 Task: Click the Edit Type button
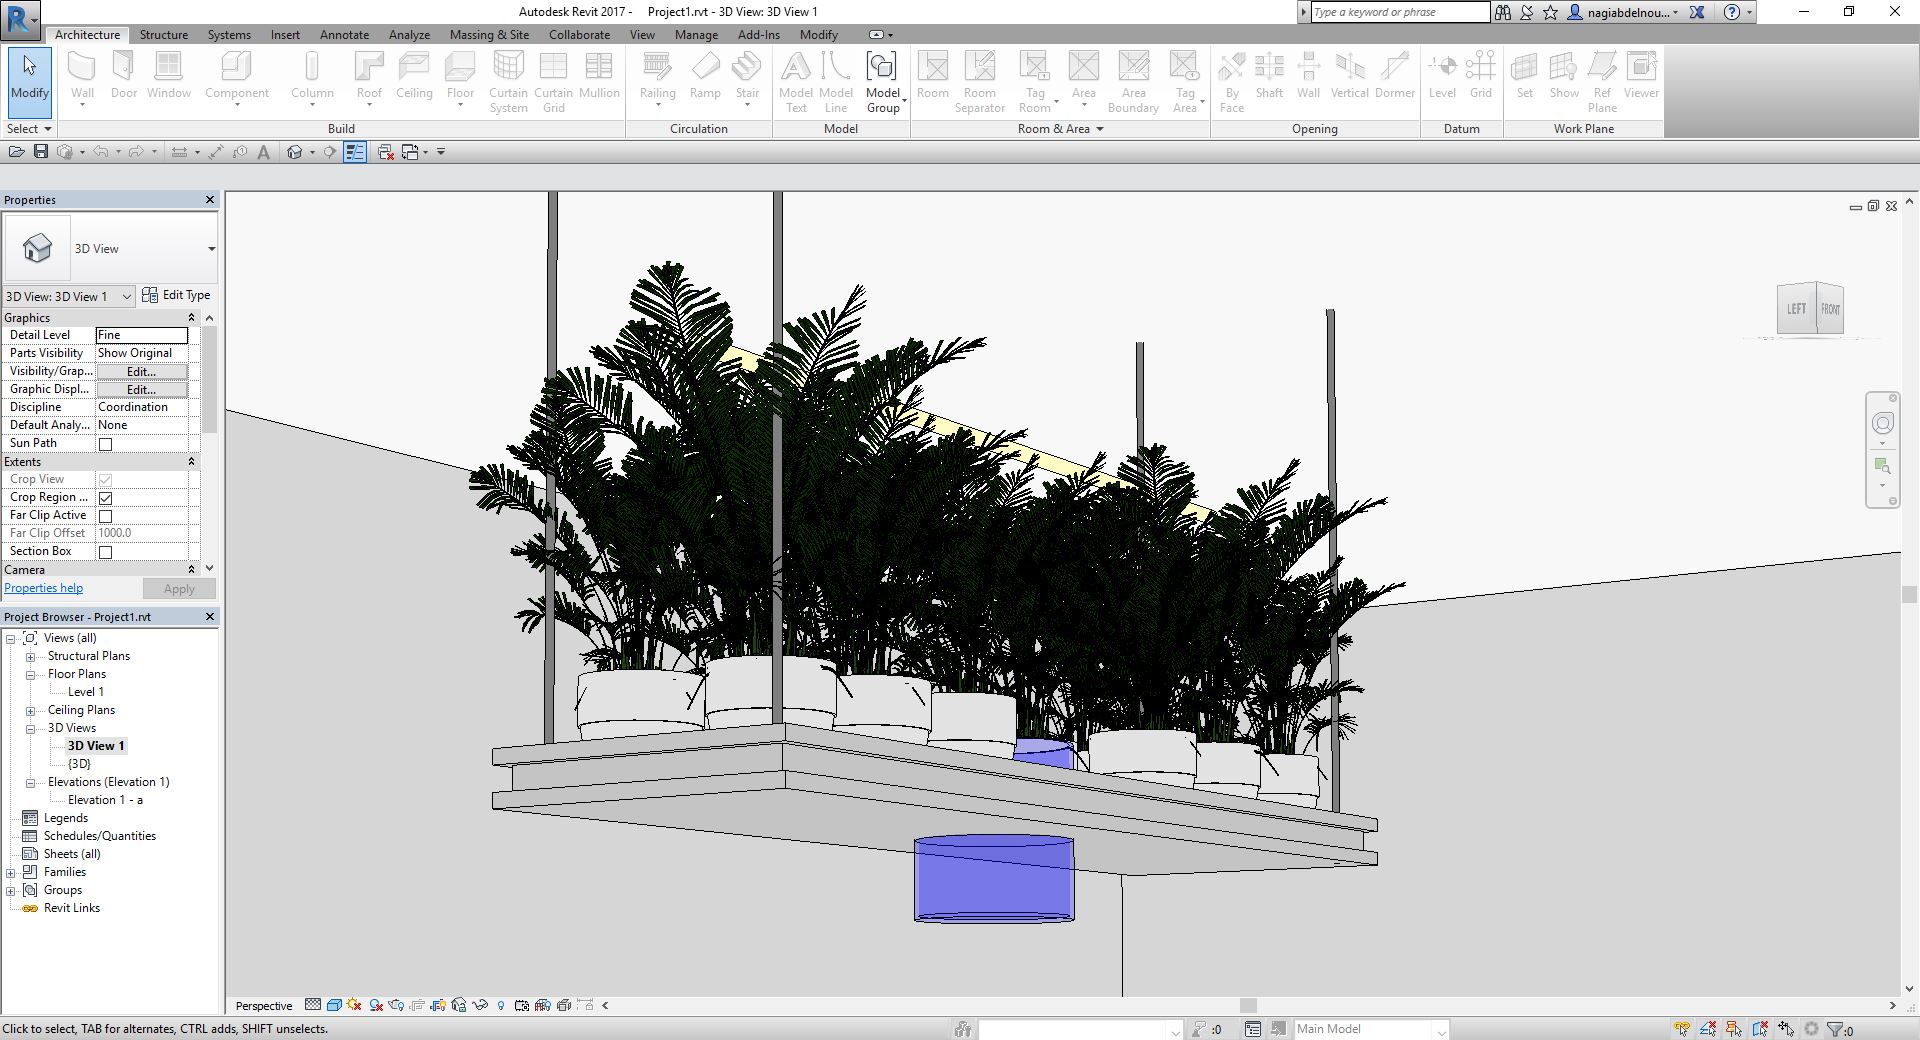176,295
